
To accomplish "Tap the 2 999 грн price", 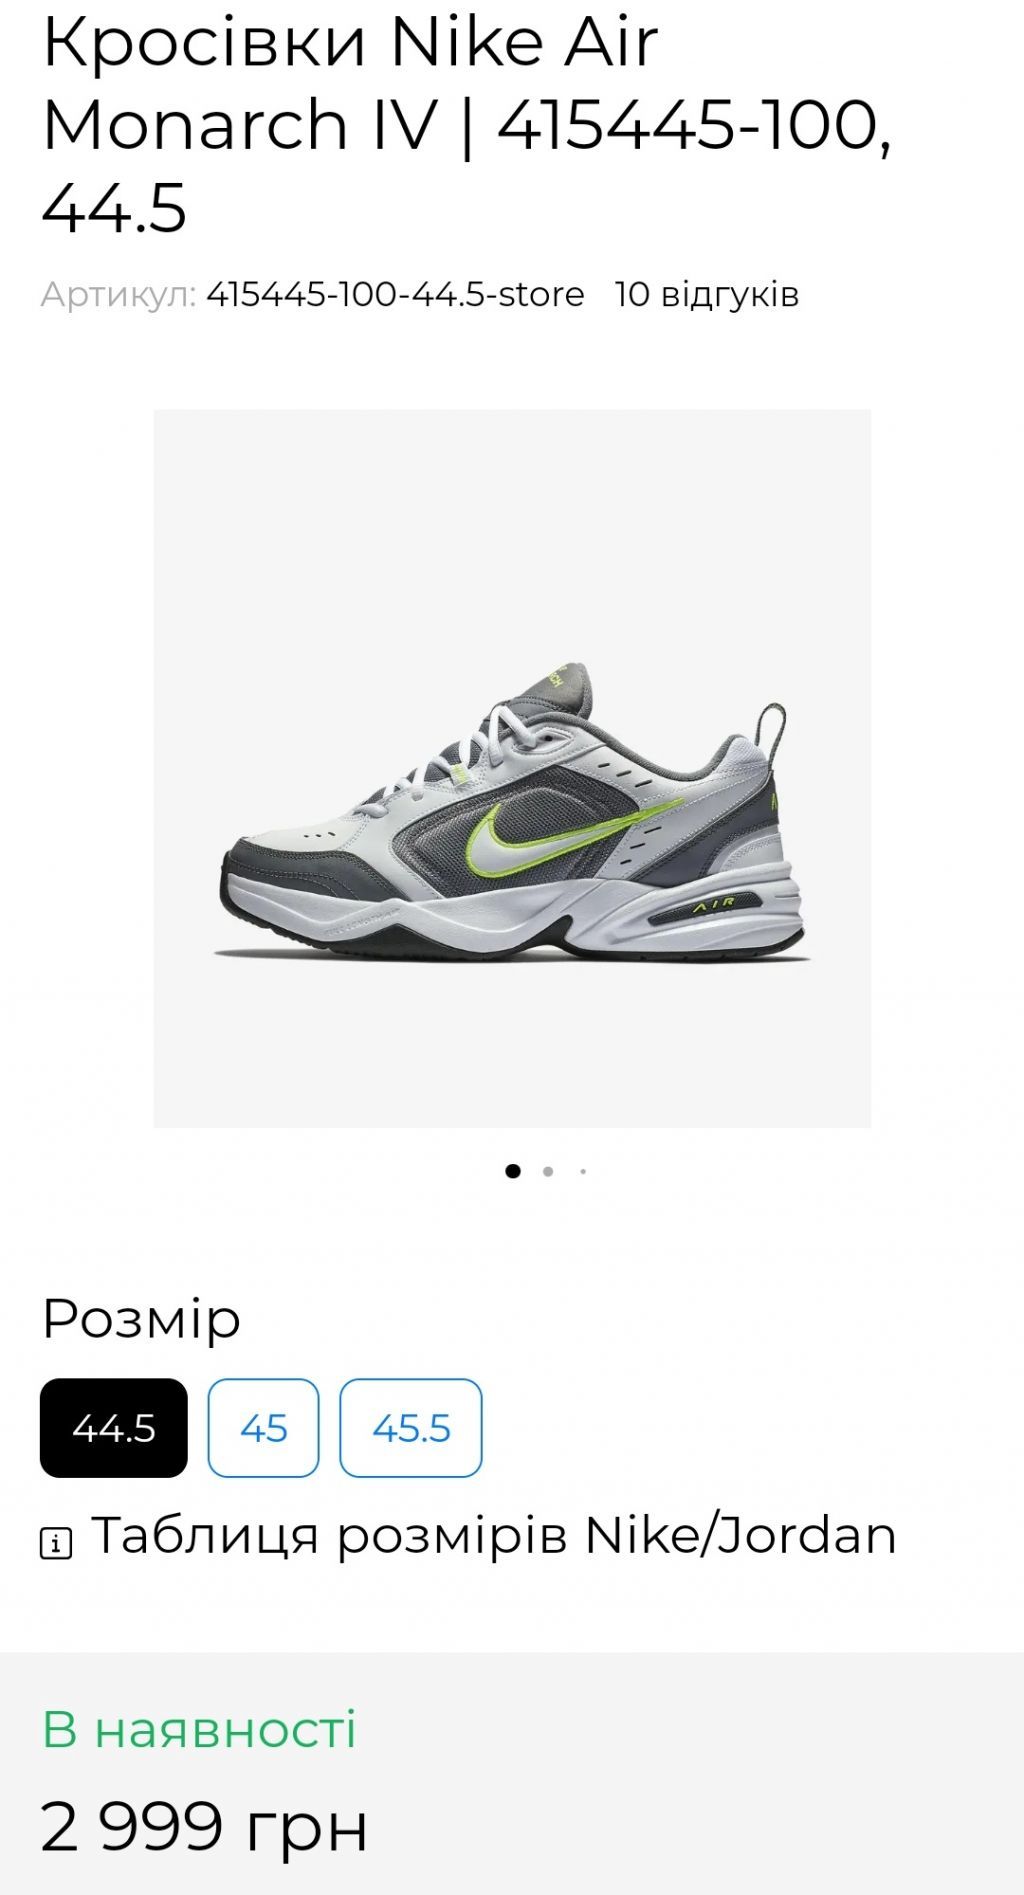I will click(204, 1826).
